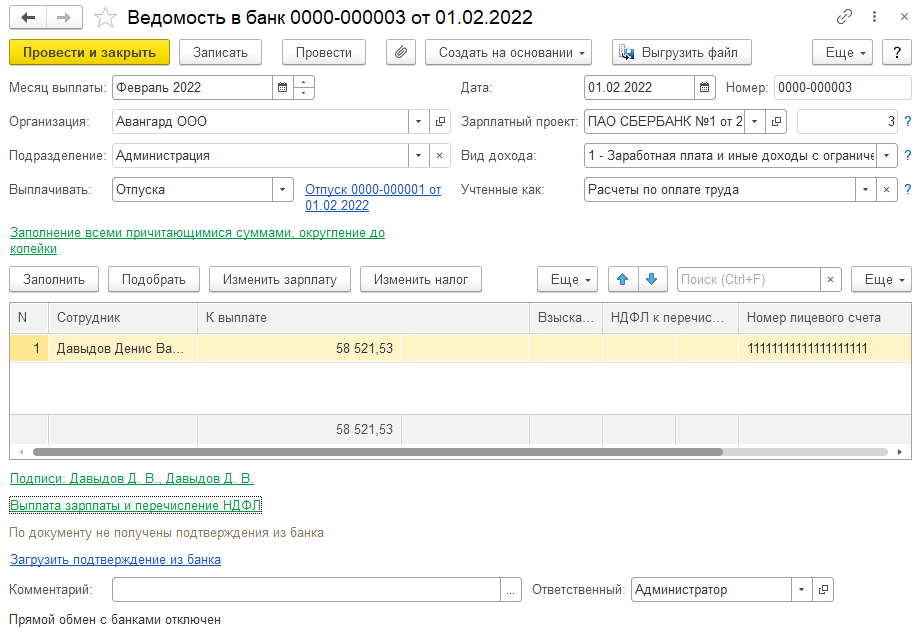Screen dimensions: 922x638
Task: Open Заполнение всеми причитающимися суммами link
Action: pyautogui.click(x=198, y=240)
